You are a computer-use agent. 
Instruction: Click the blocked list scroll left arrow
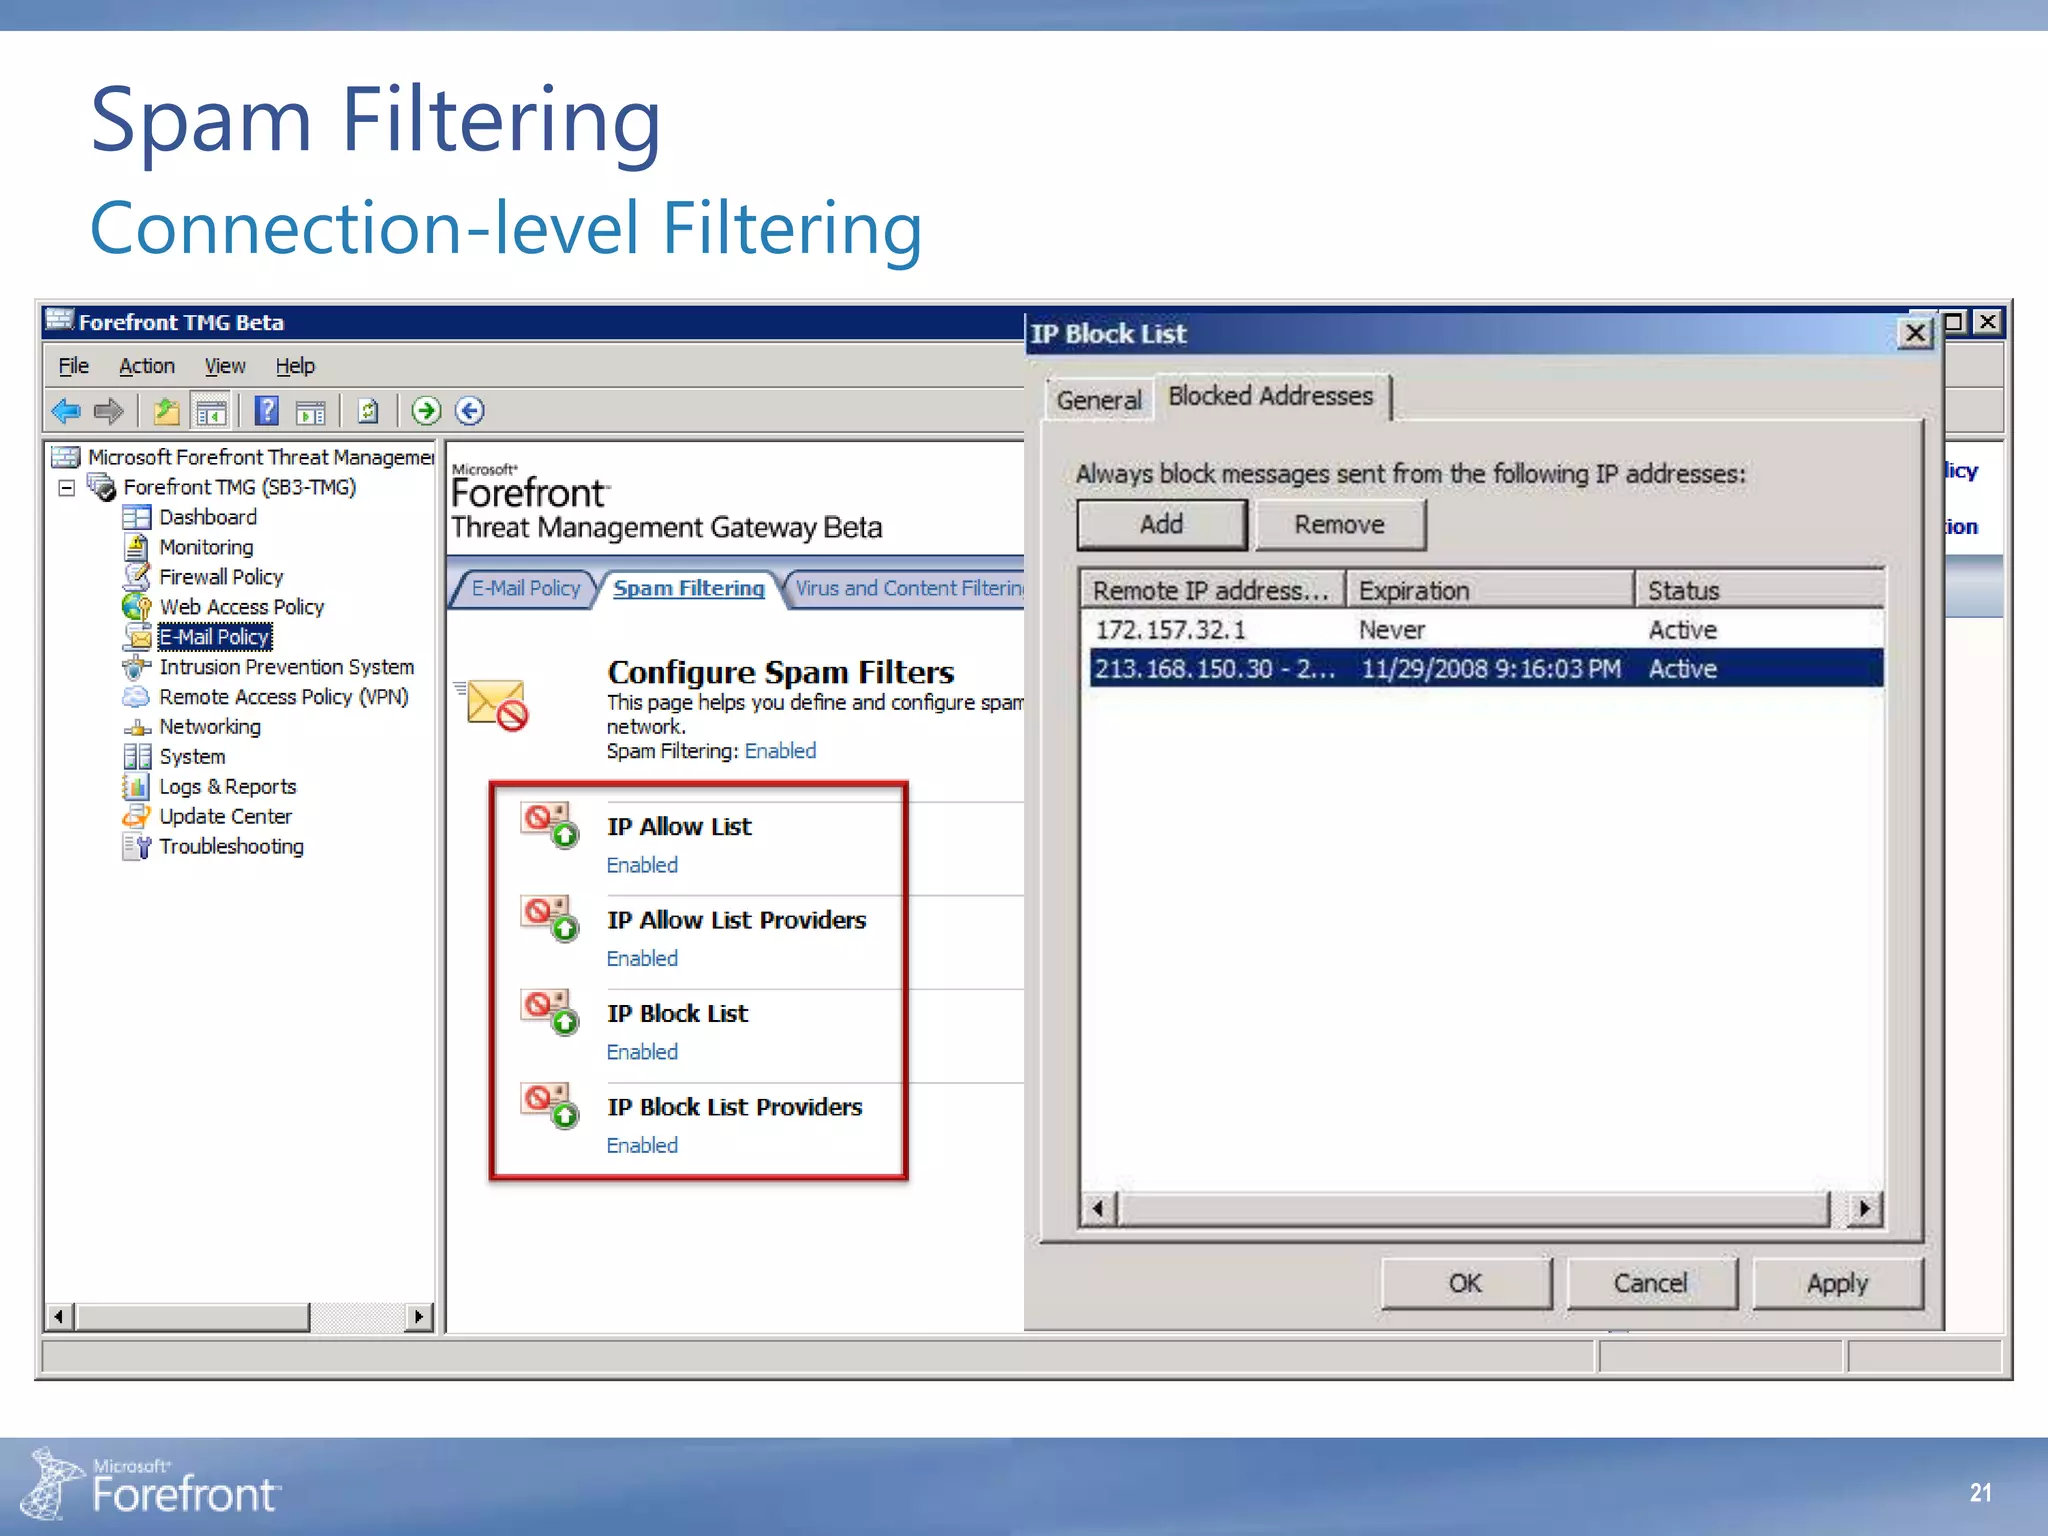[x=1099, y=1208]
